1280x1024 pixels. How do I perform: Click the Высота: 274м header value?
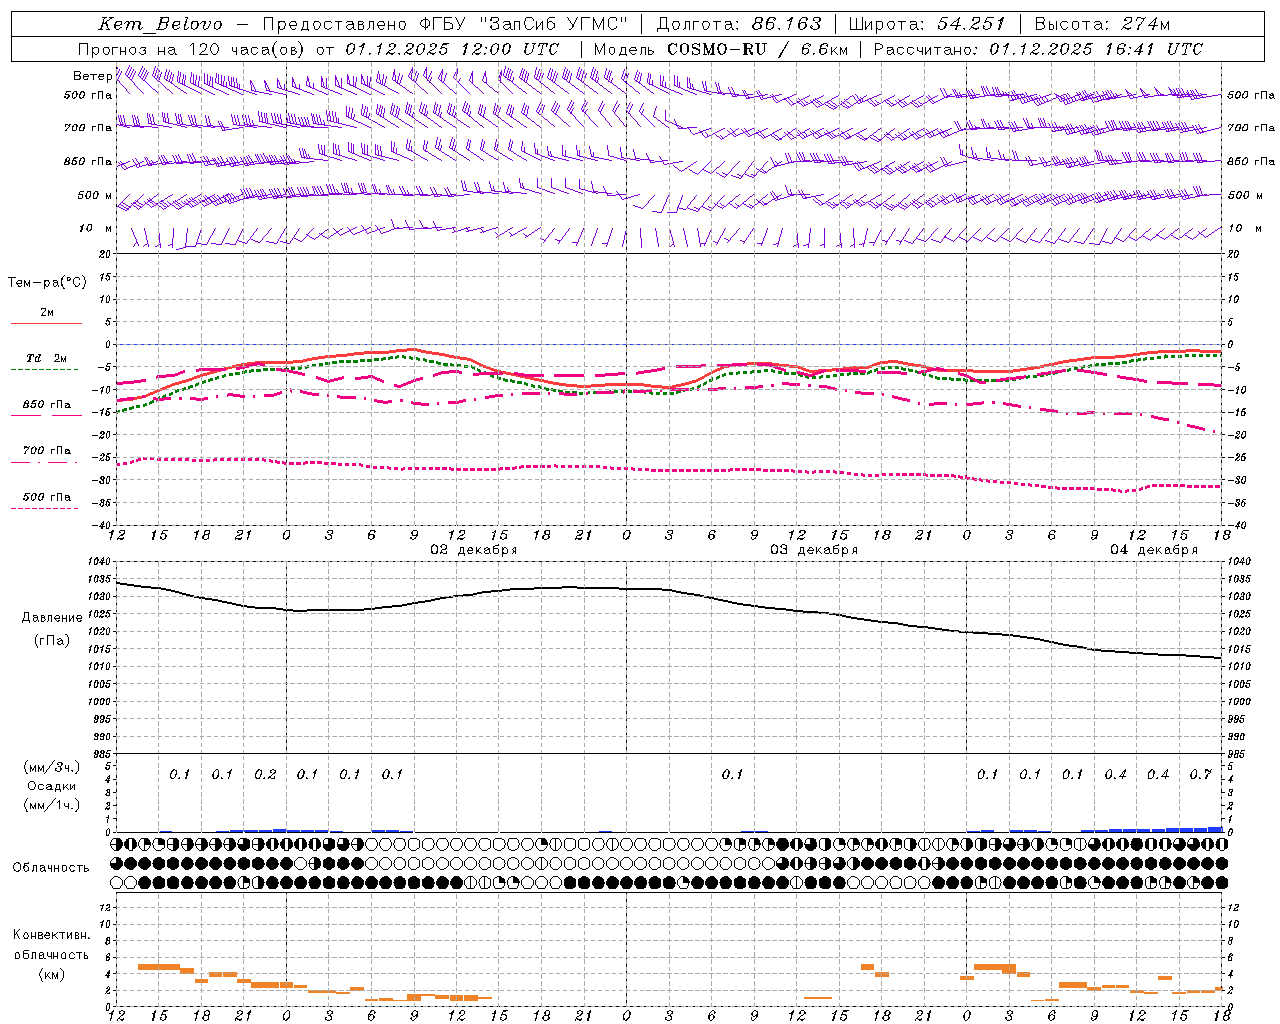coord(1101,24)
